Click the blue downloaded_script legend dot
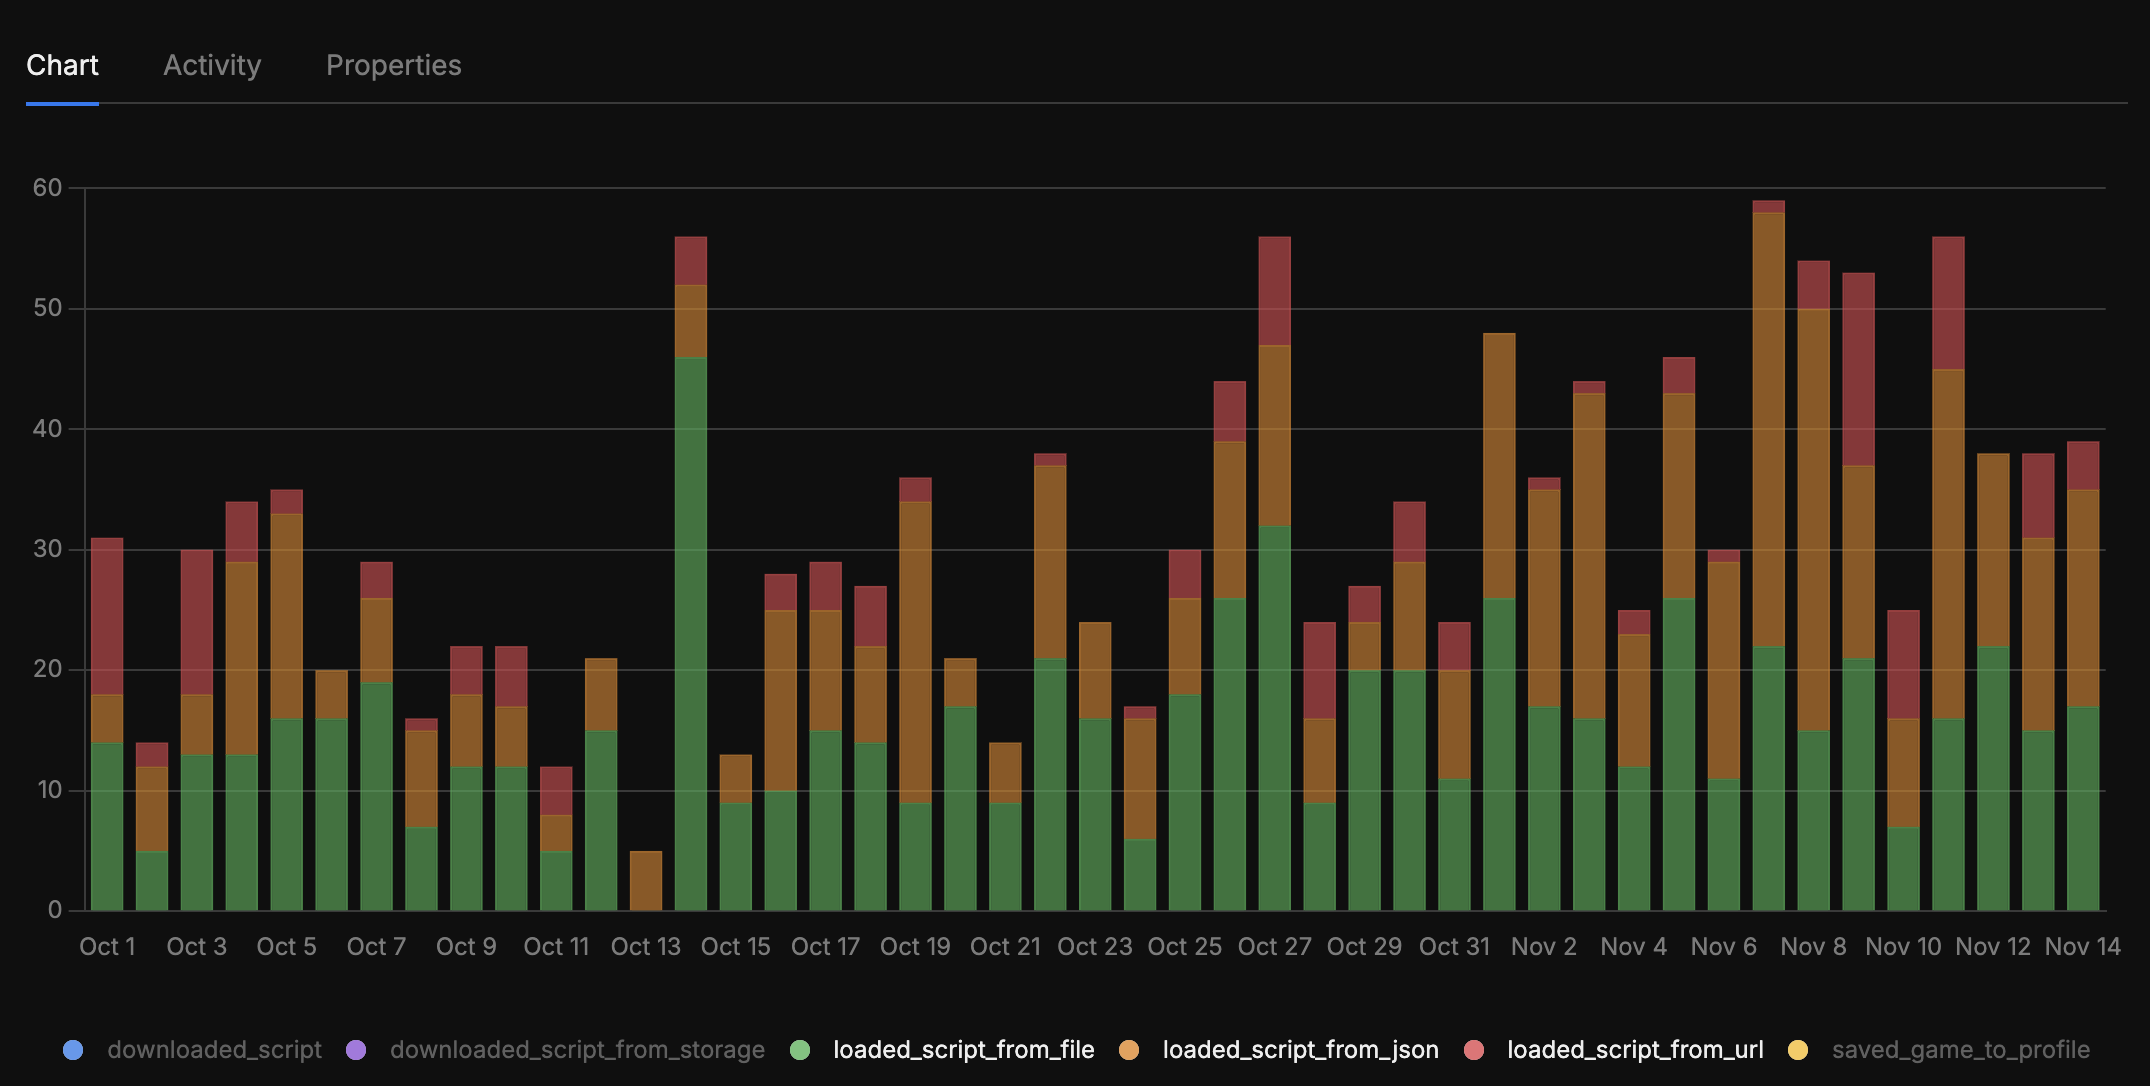This screenshot has height=1086, width=2150. click(73, 1050)
